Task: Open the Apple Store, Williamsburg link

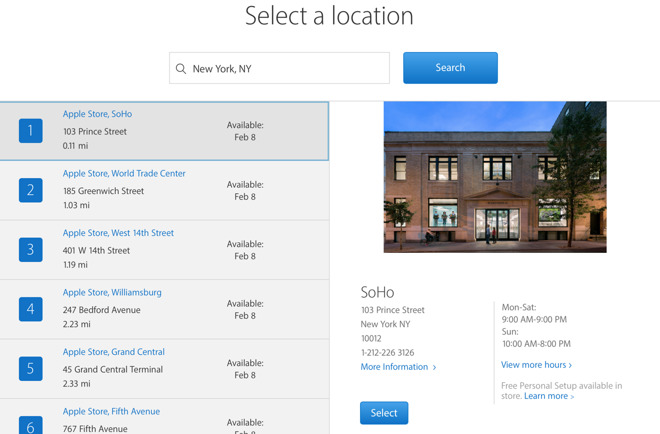Action: 112,292
